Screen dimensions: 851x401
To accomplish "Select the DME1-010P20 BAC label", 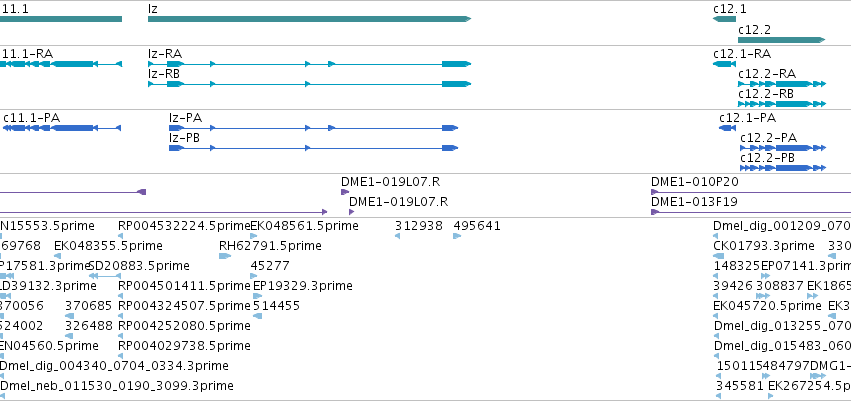I will [x=695, y=182].
